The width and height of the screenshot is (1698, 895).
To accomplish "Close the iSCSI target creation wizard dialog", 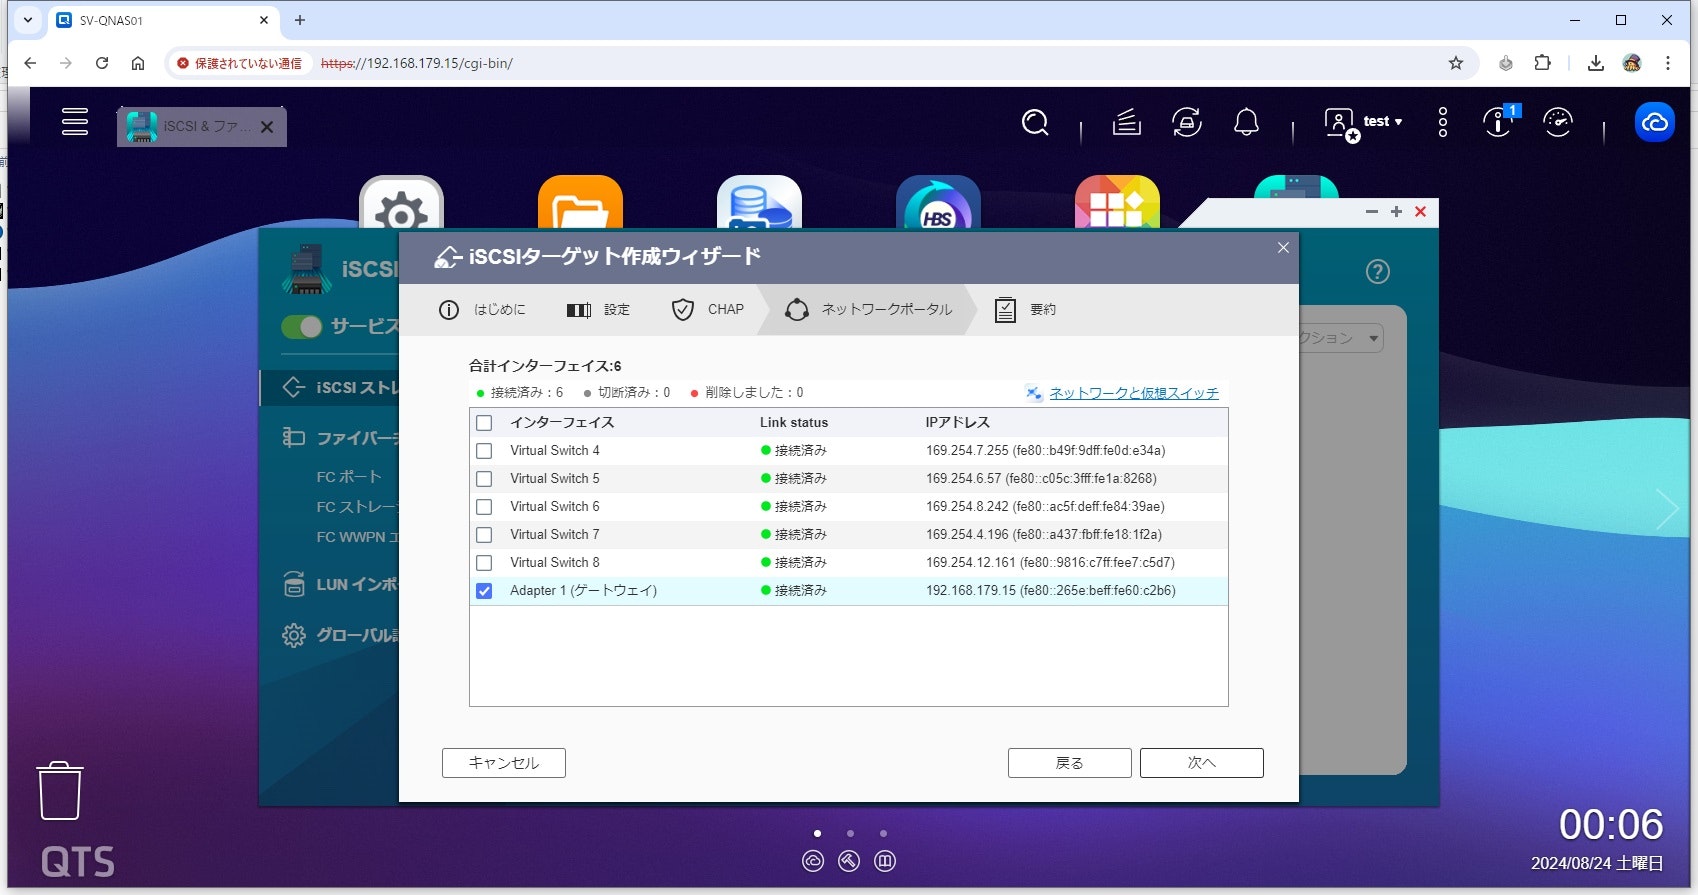I will [x=1283, y=248].
